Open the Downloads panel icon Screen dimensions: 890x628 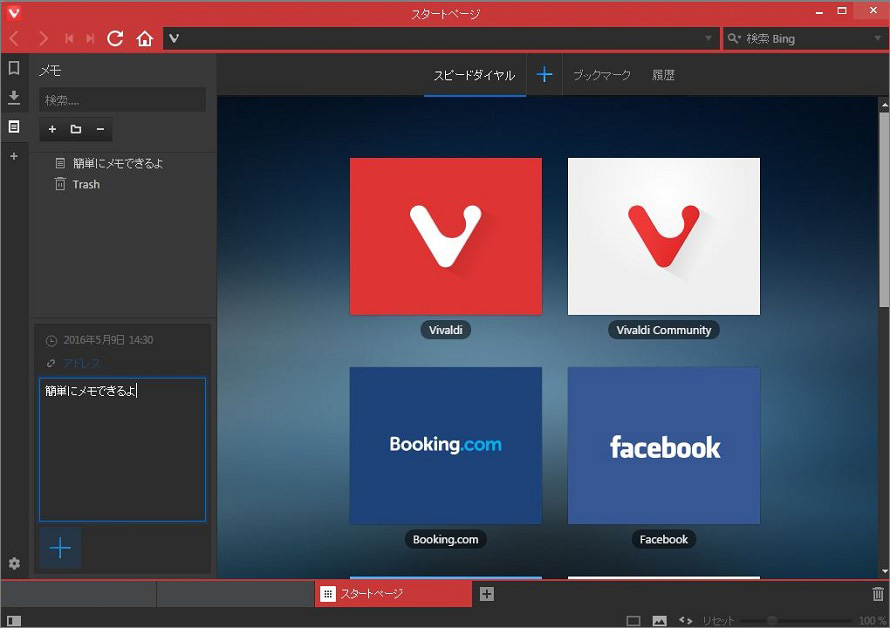(14, 98)
